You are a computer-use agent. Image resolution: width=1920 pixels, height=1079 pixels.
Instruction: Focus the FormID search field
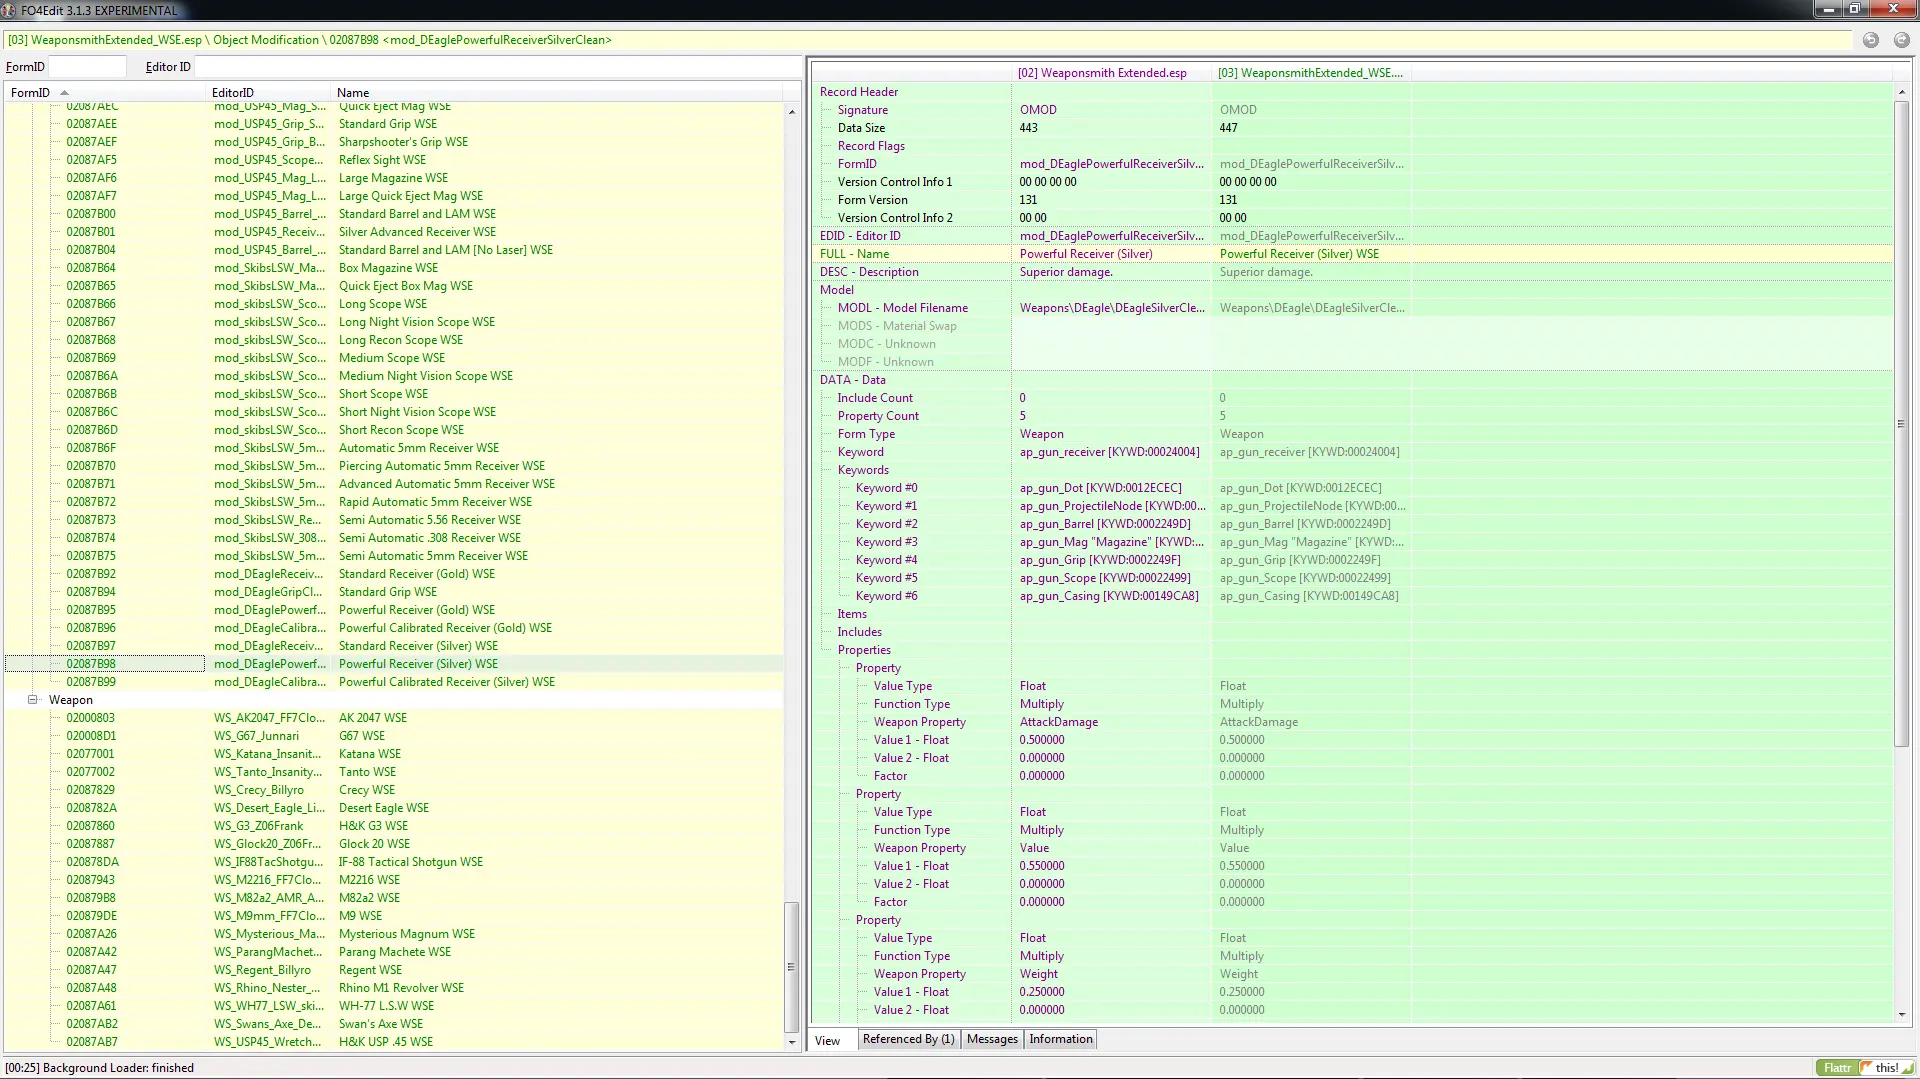click(87, 67)
